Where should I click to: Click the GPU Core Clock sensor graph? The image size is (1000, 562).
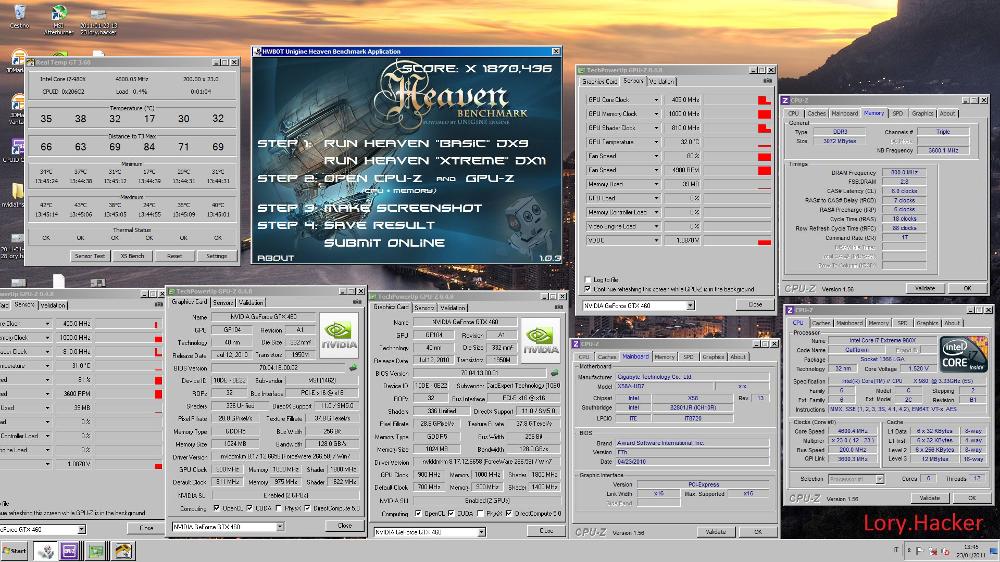click(x=737, y=100)
